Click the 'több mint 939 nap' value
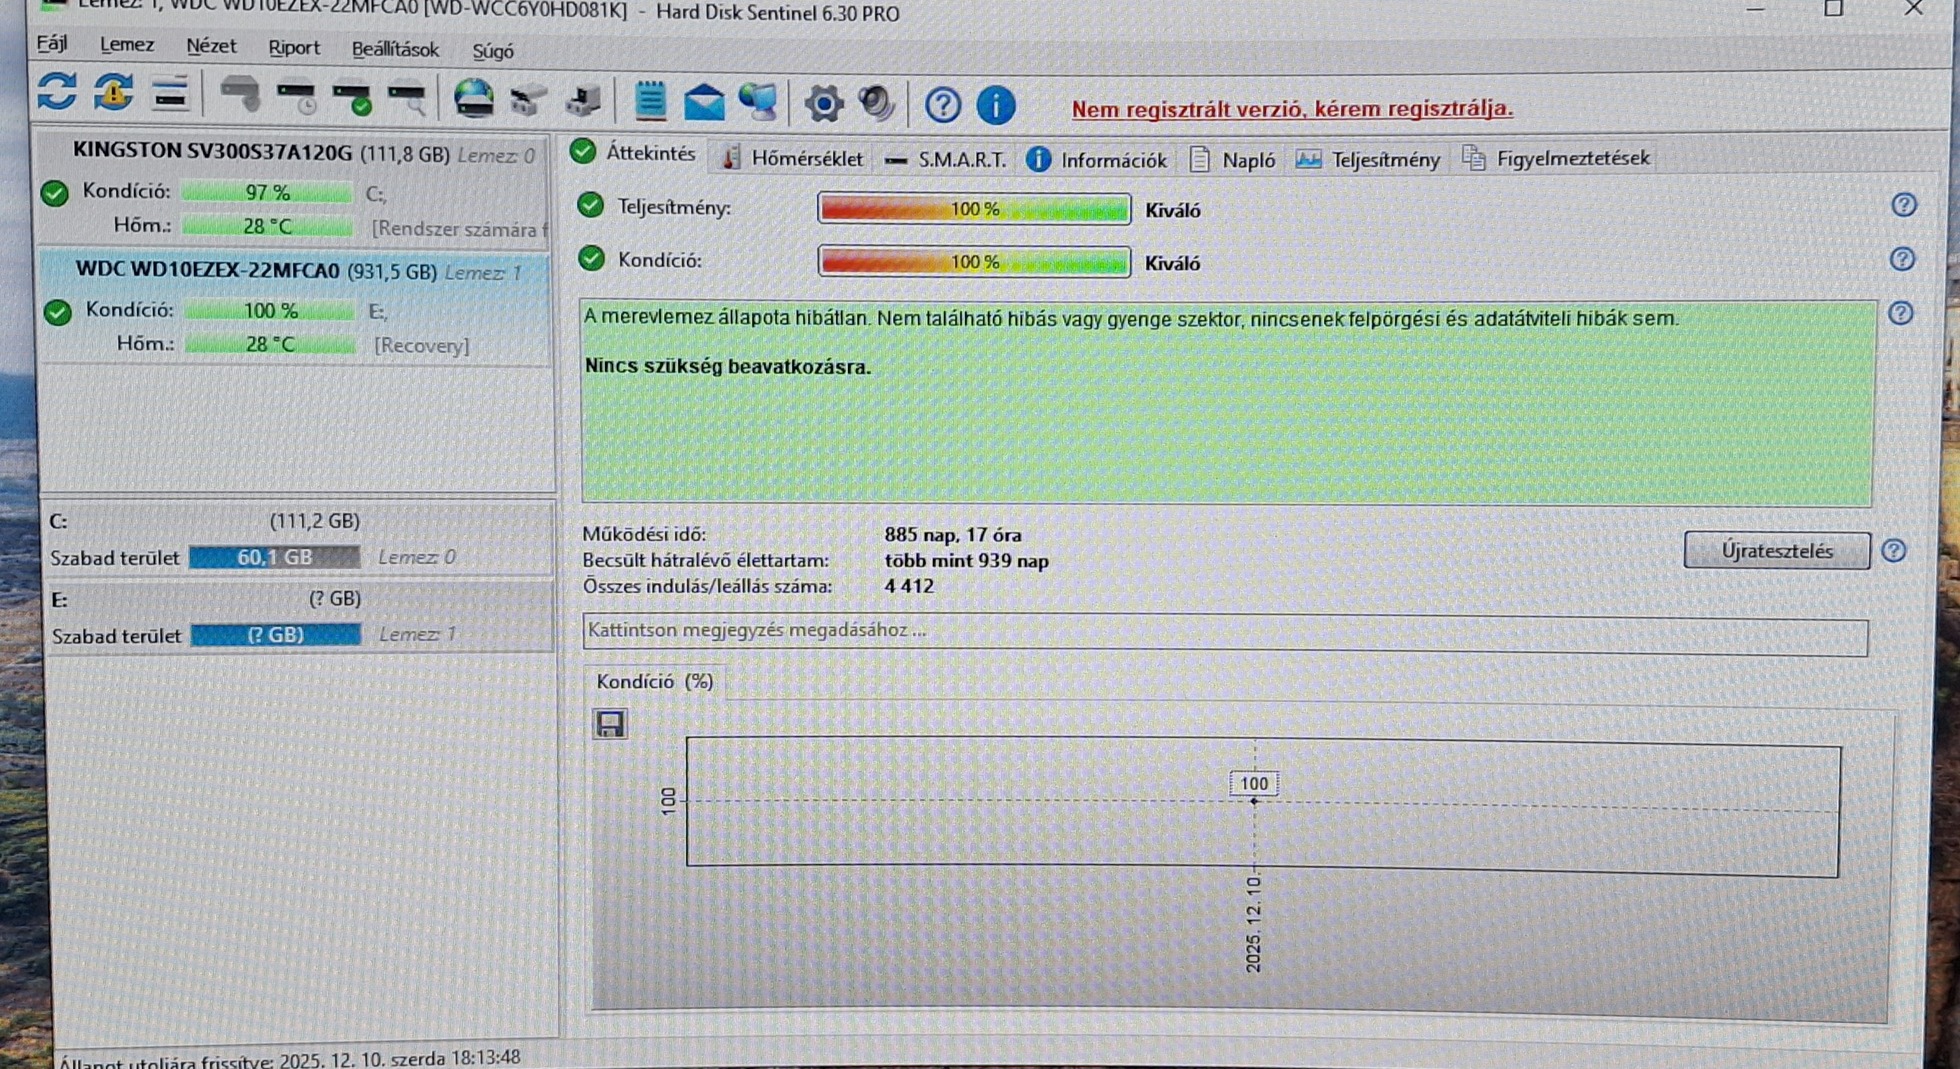Image resolution: width=1960 pixels, height=1069 pixels. point(966,561)
